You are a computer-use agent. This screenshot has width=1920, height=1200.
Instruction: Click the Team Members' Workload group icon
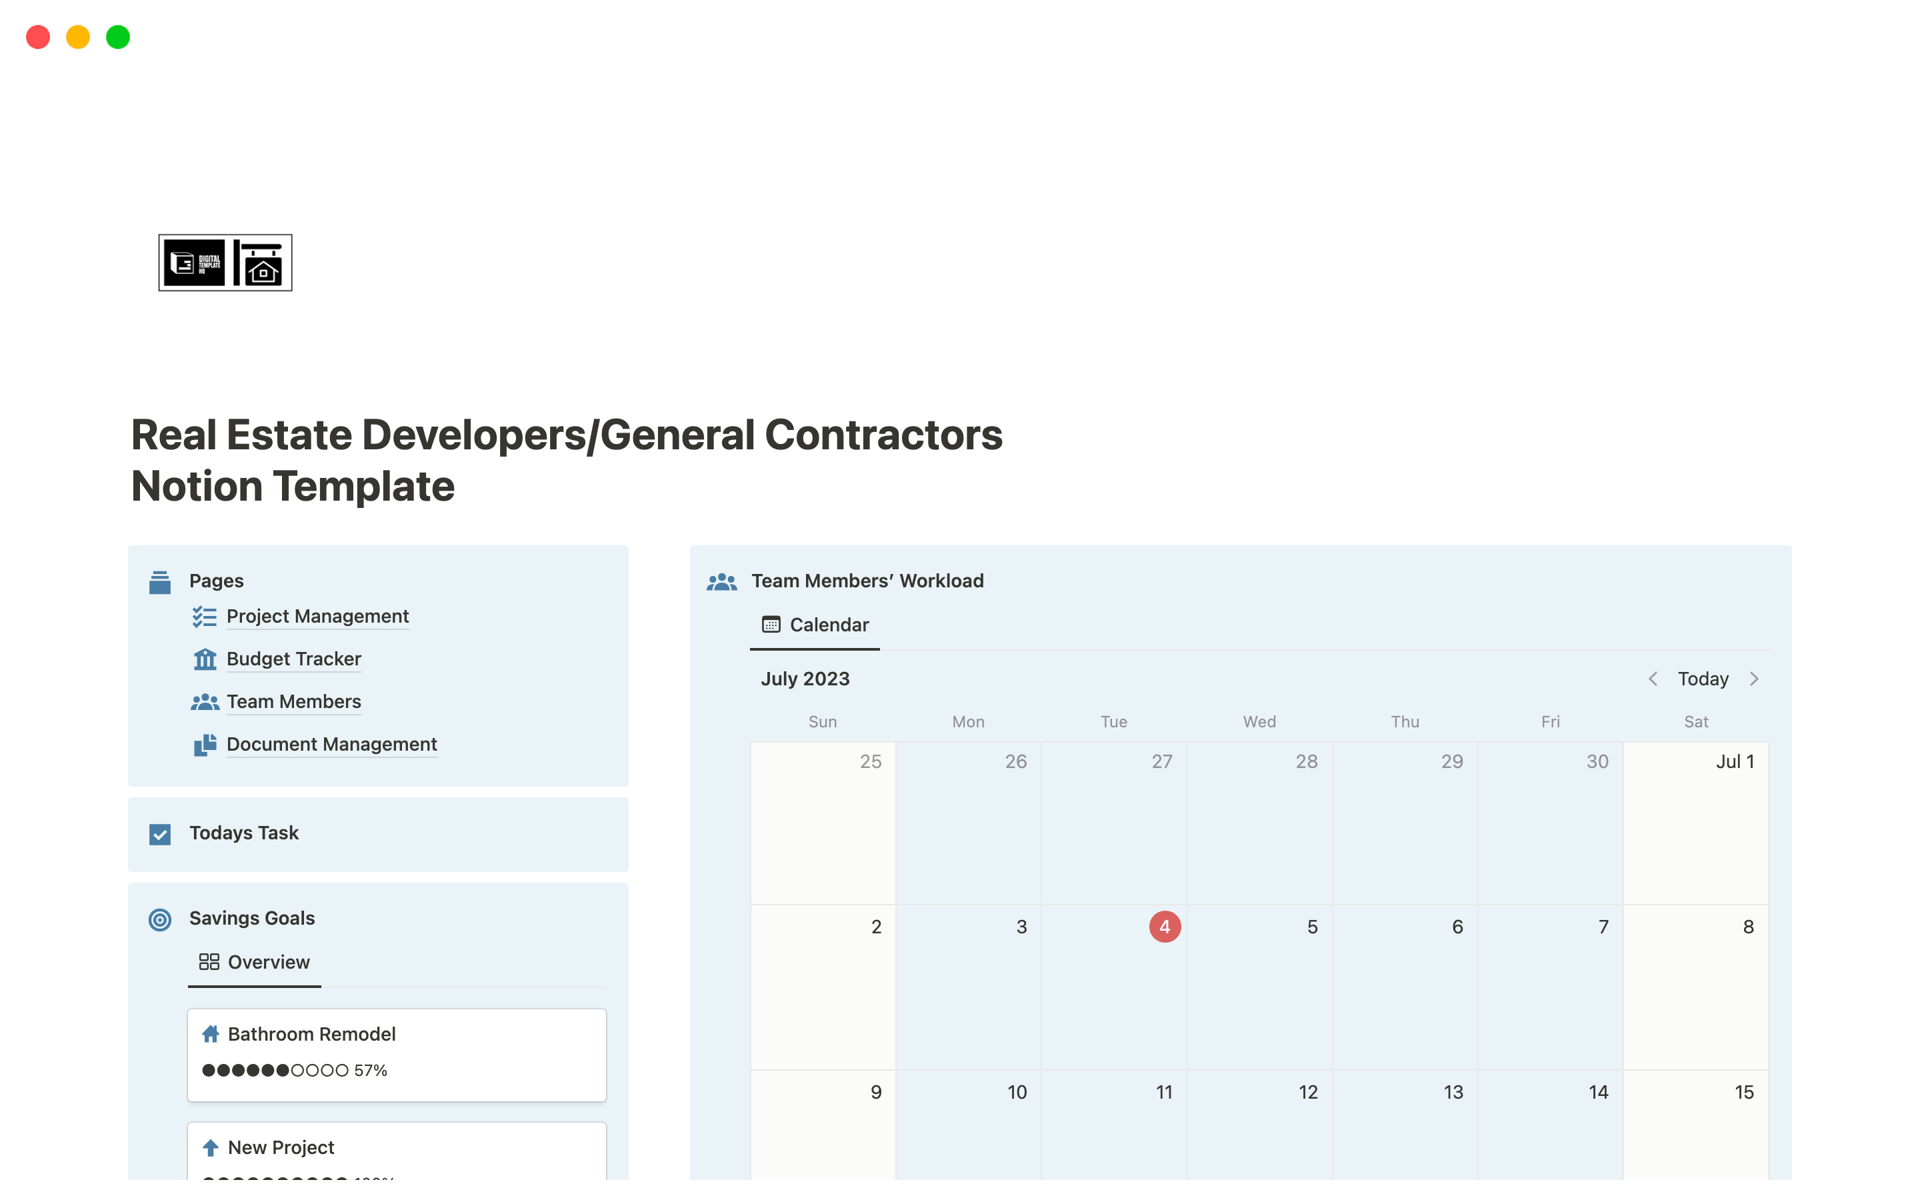point(721,582)
